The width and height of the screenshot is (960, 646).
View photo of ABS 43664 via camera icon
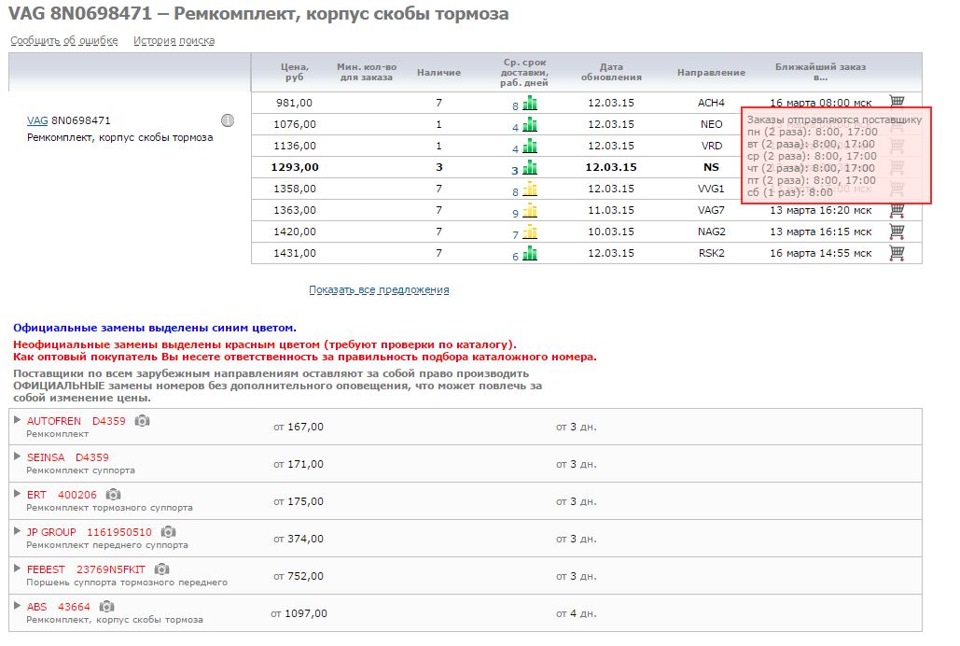(107, 606)
